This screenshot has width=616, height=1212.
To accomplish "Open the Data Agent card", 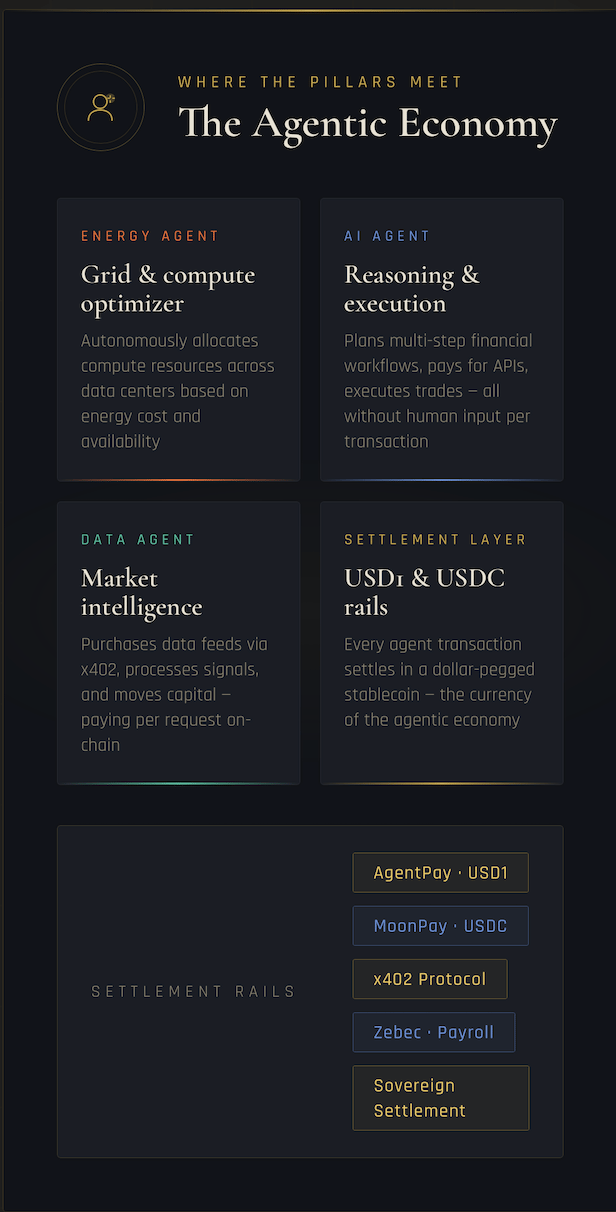I will (x=179, y=643).
